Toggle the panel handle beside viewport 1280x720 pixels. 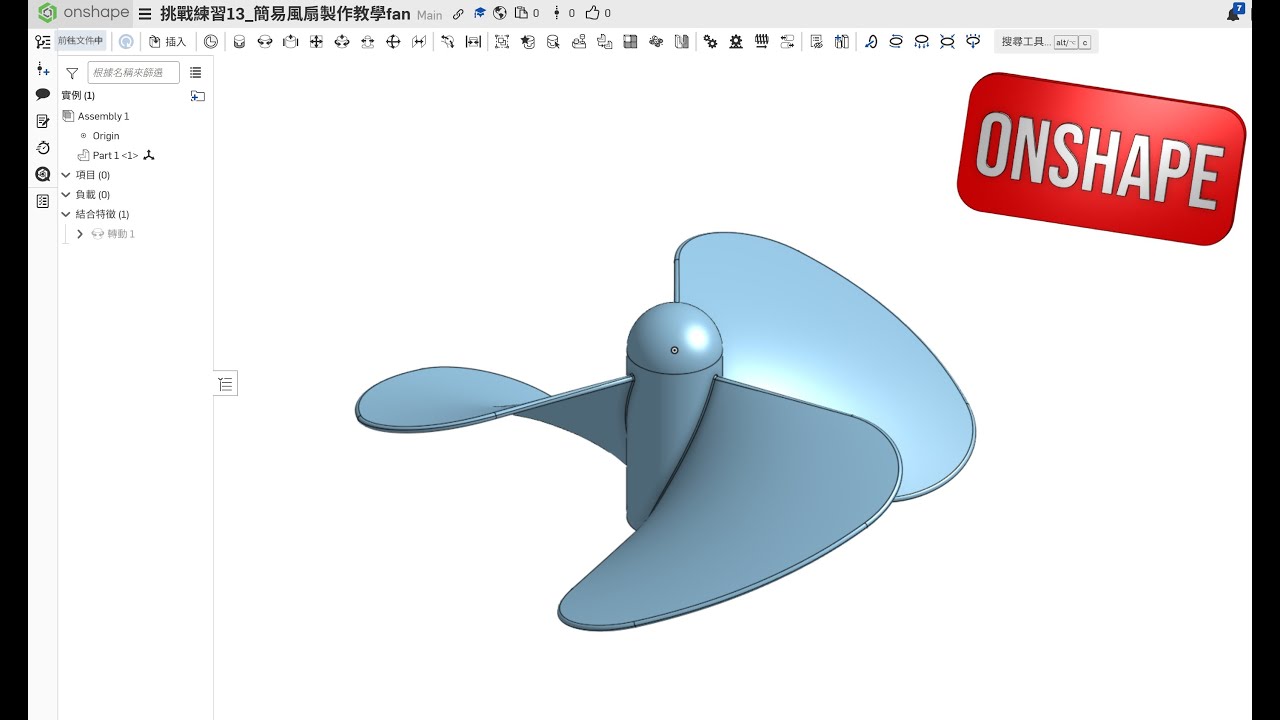(x=226, y=384)
